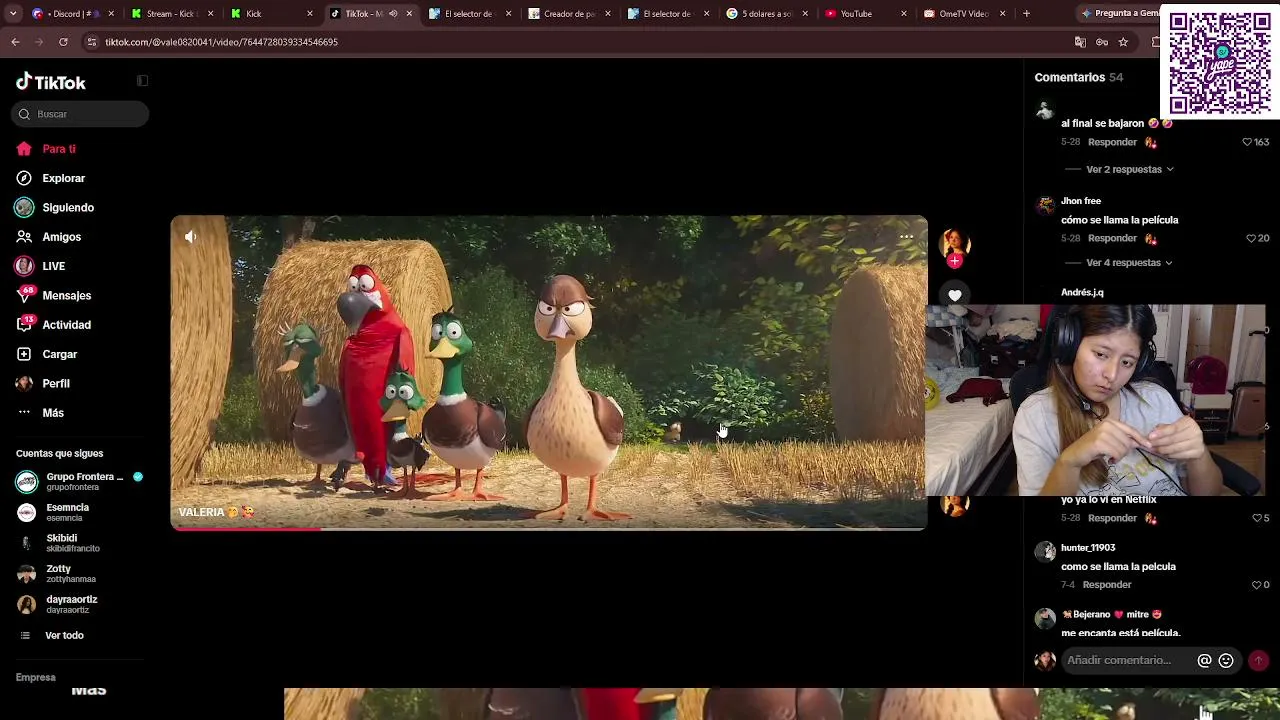Image resolution: width=1280 pixels, height=720 pixels.
Task: Open the Grupo Frontera account
Action: [x=80, y=481]
